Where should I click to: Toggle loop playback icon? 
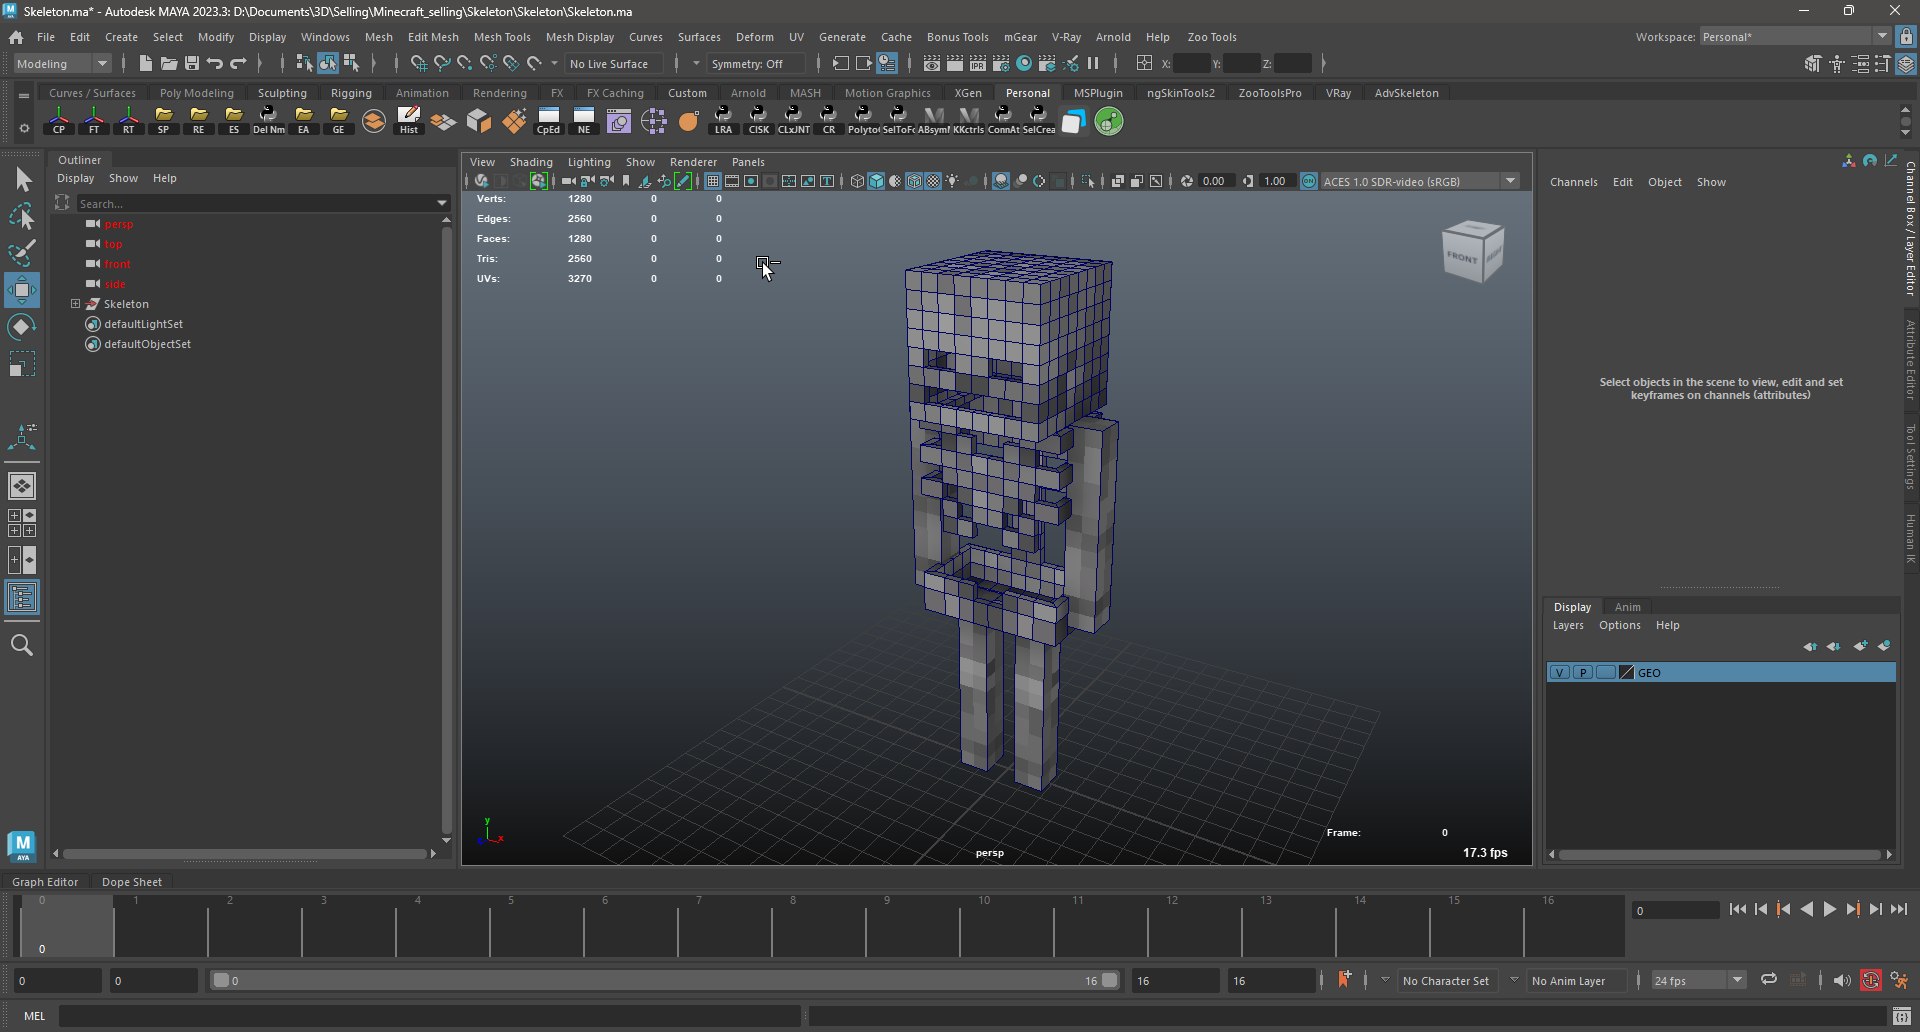coord(1769,980)
